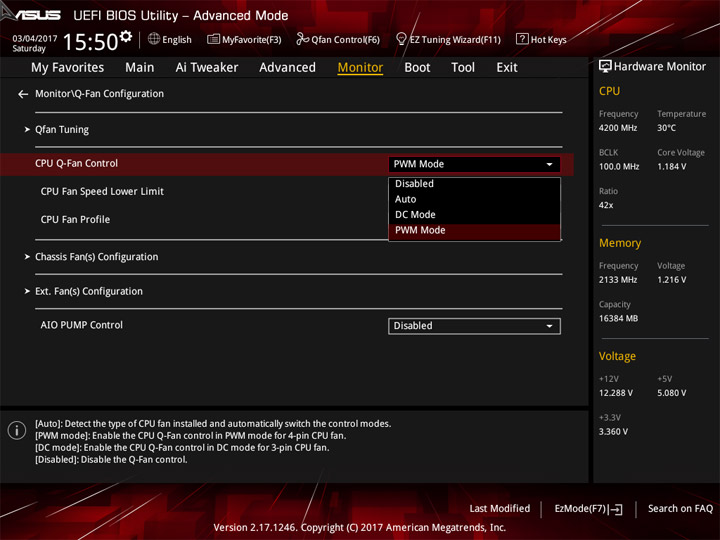Choose Disabled in CPU Q-Fan list
This screenshot has width=720, height=540.
[474, 184]
